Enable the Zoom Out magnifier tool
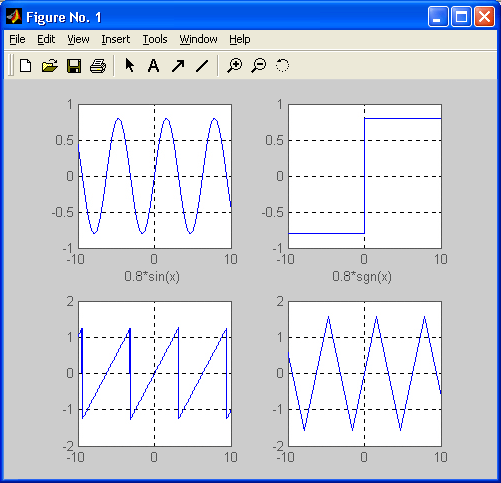This screenshot has height=483, width=501. [259, 65]
